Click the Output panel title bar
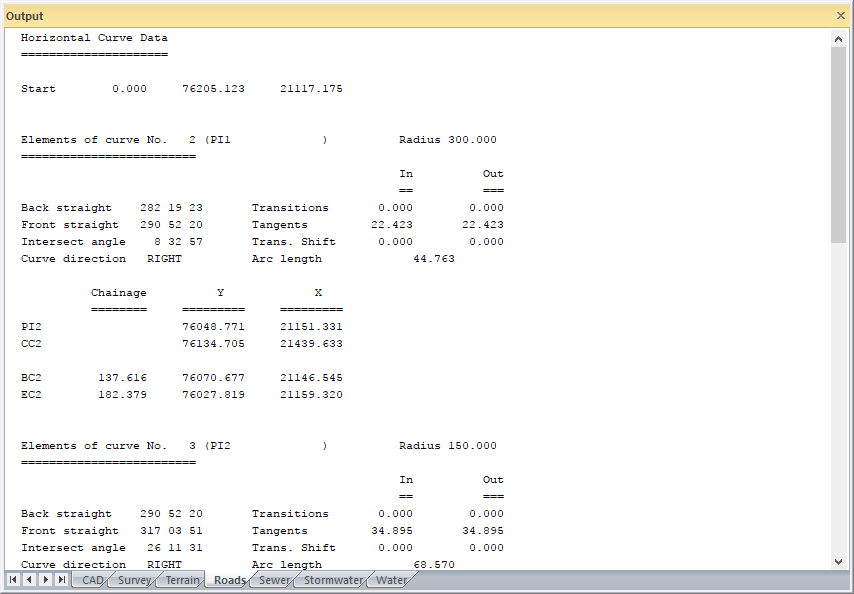854x594 pixels. point(400,16)
